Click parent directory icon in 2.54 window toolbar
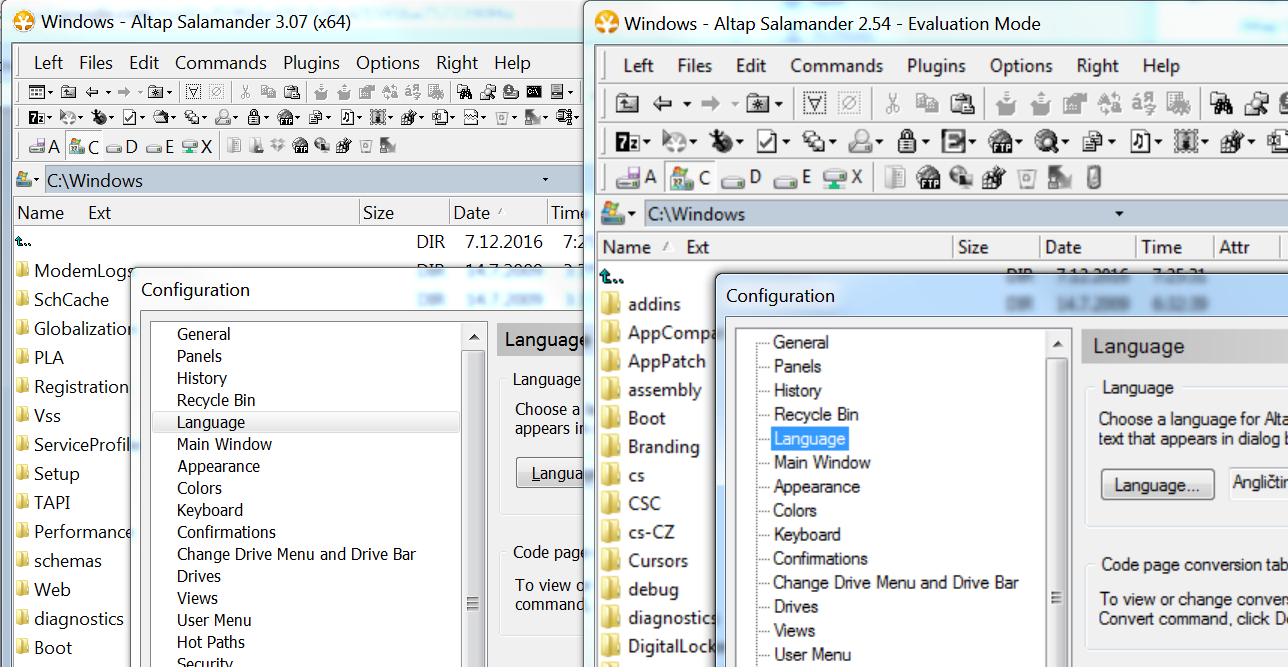 (x=627, y=103)
